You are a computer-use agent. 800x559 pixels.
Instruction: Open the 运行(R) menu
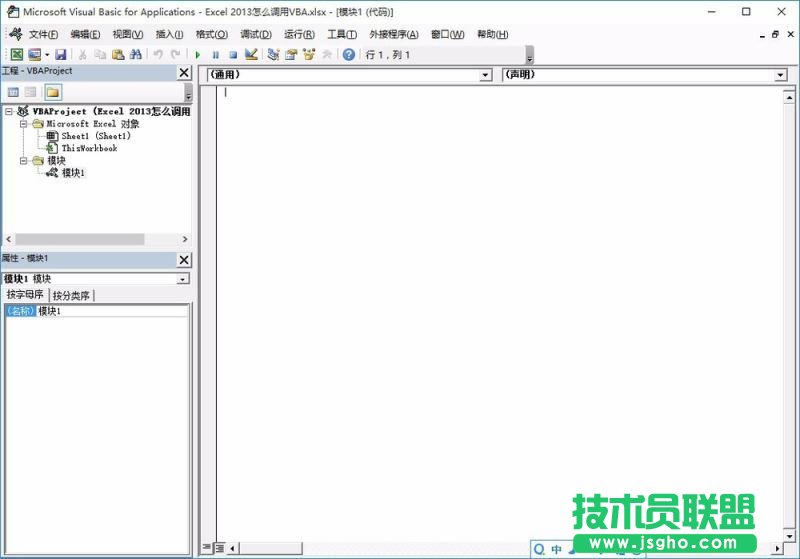pos(299,34)
